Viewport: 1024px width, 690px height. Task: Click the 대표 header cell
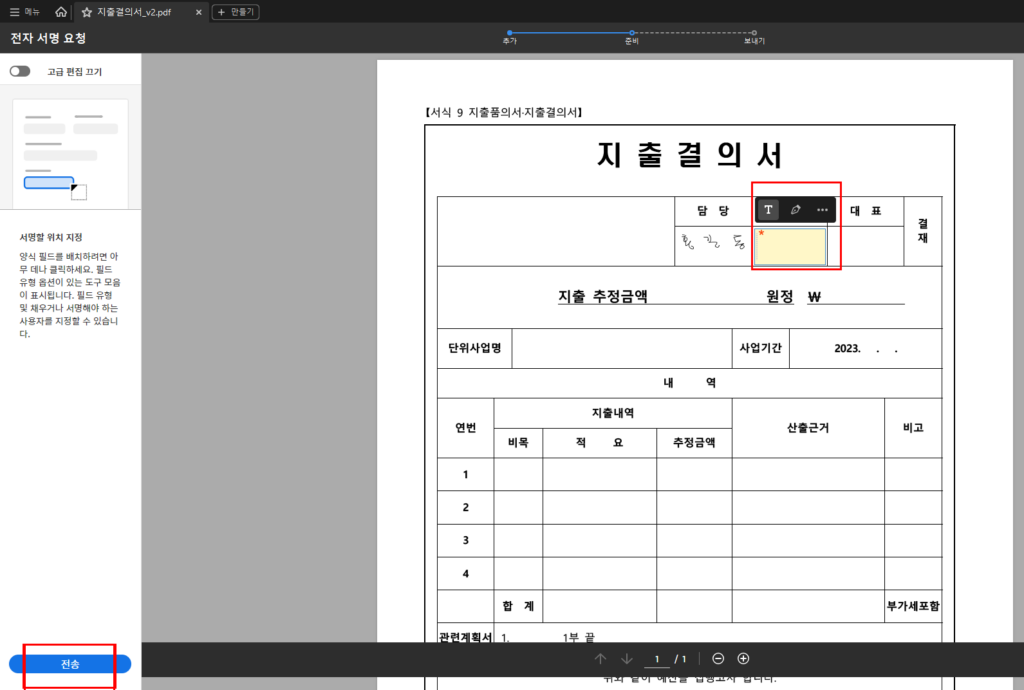pyautogui.click(x=865, y=211)
